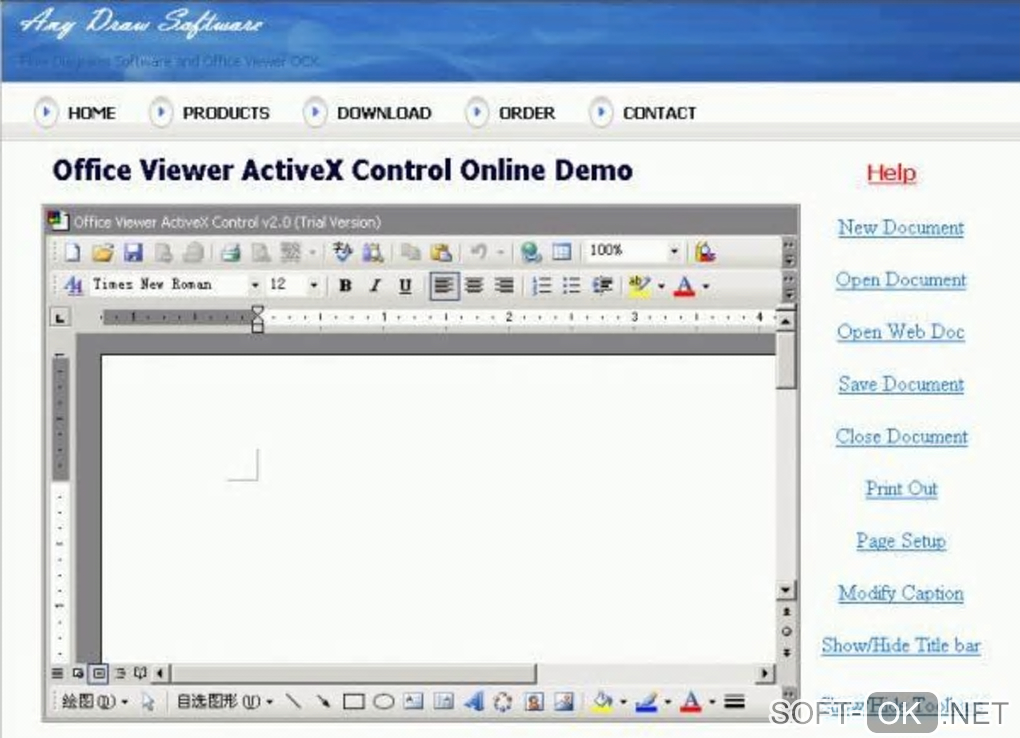Viewport: 1020px width, 738px height.
Task: Click the Page Setup link
Action: [x=901, y=541]
